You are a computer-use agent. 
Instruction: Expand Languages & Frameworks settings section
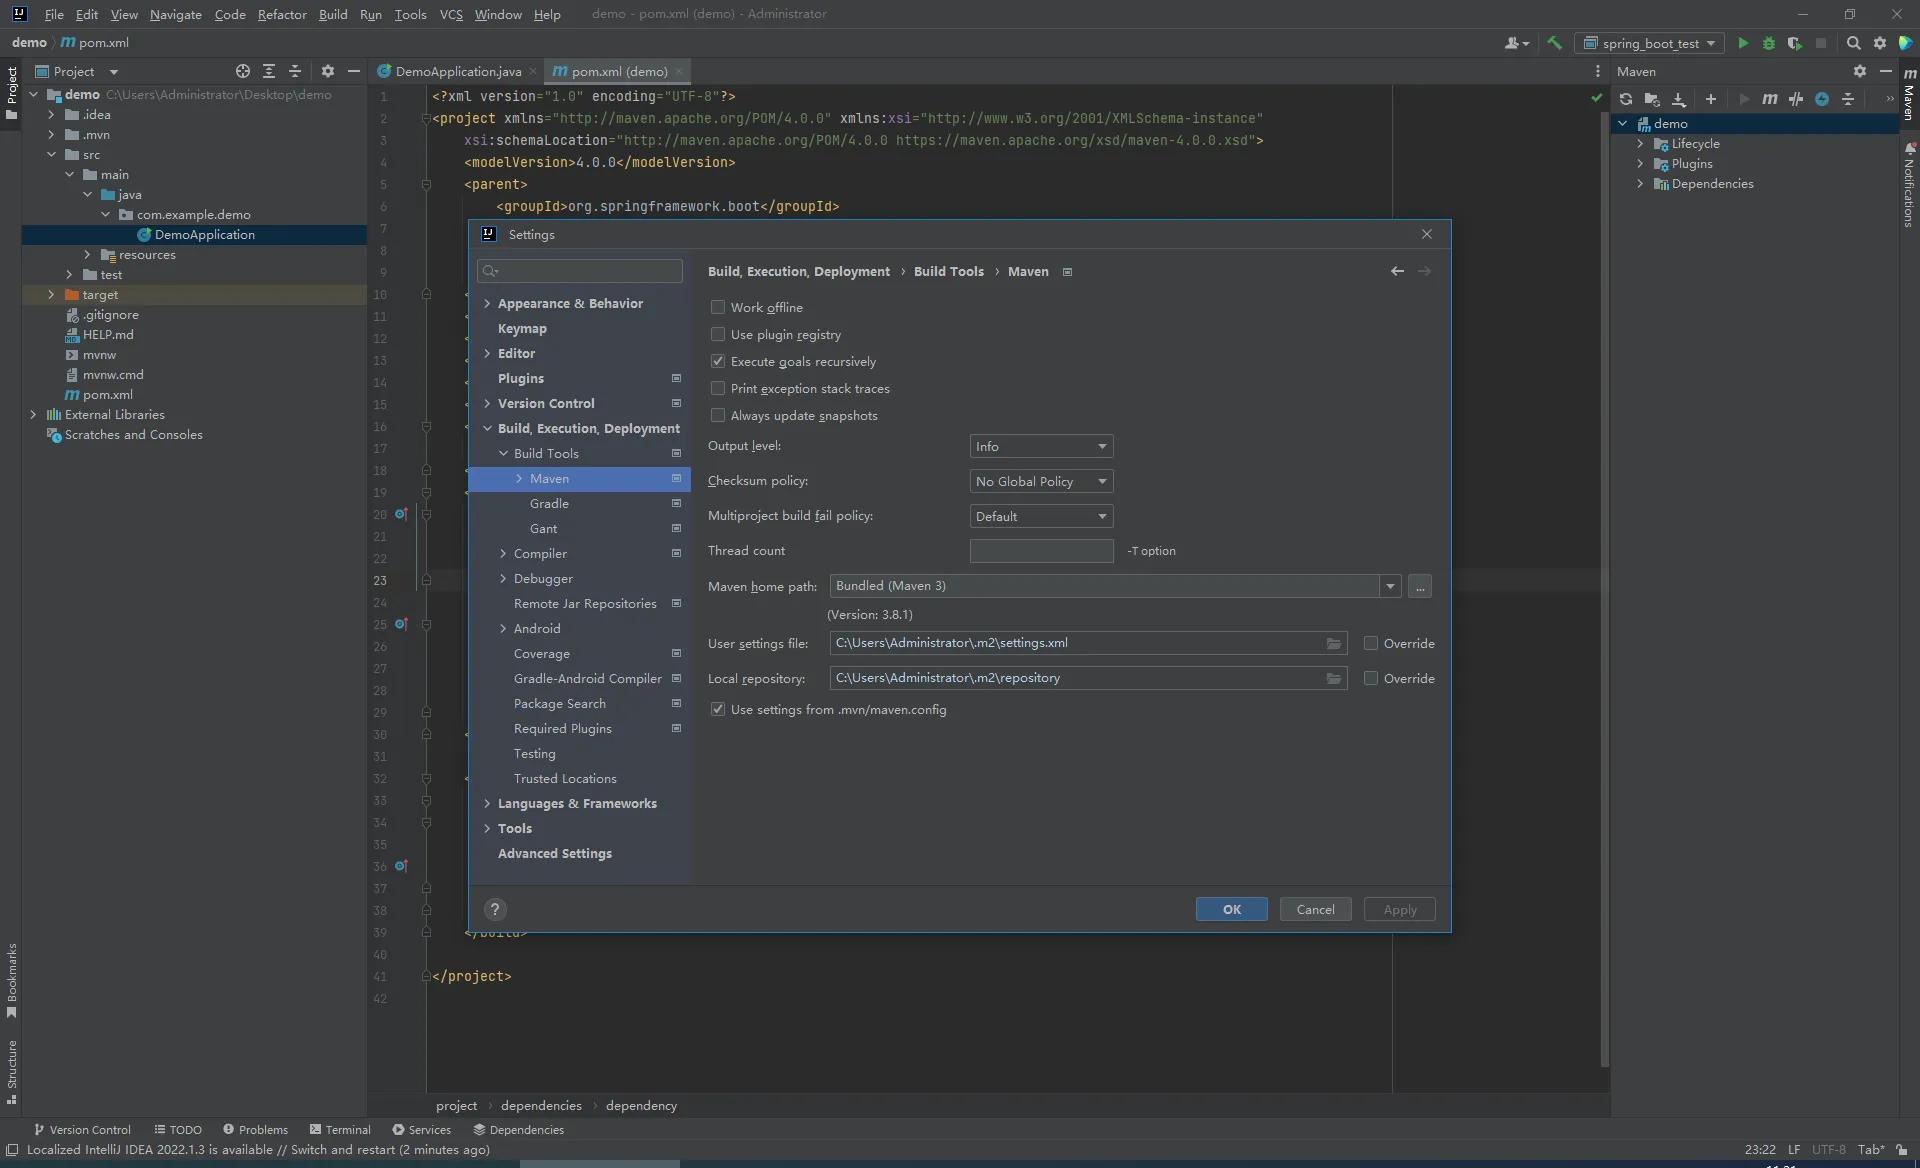[x=487, y=804]
